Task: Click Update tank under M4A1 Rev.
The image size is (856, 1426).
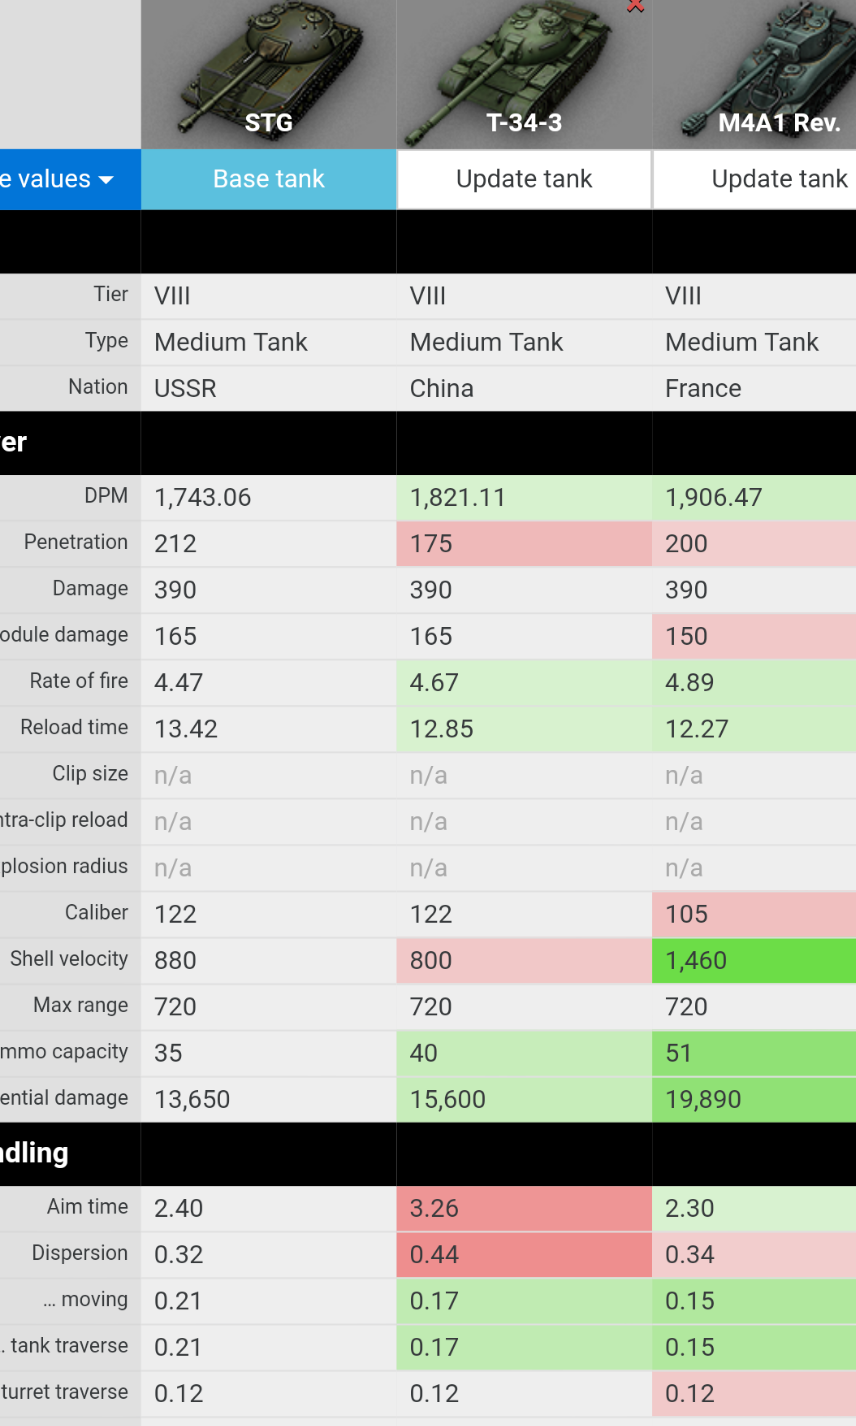Action: point(778,179)
